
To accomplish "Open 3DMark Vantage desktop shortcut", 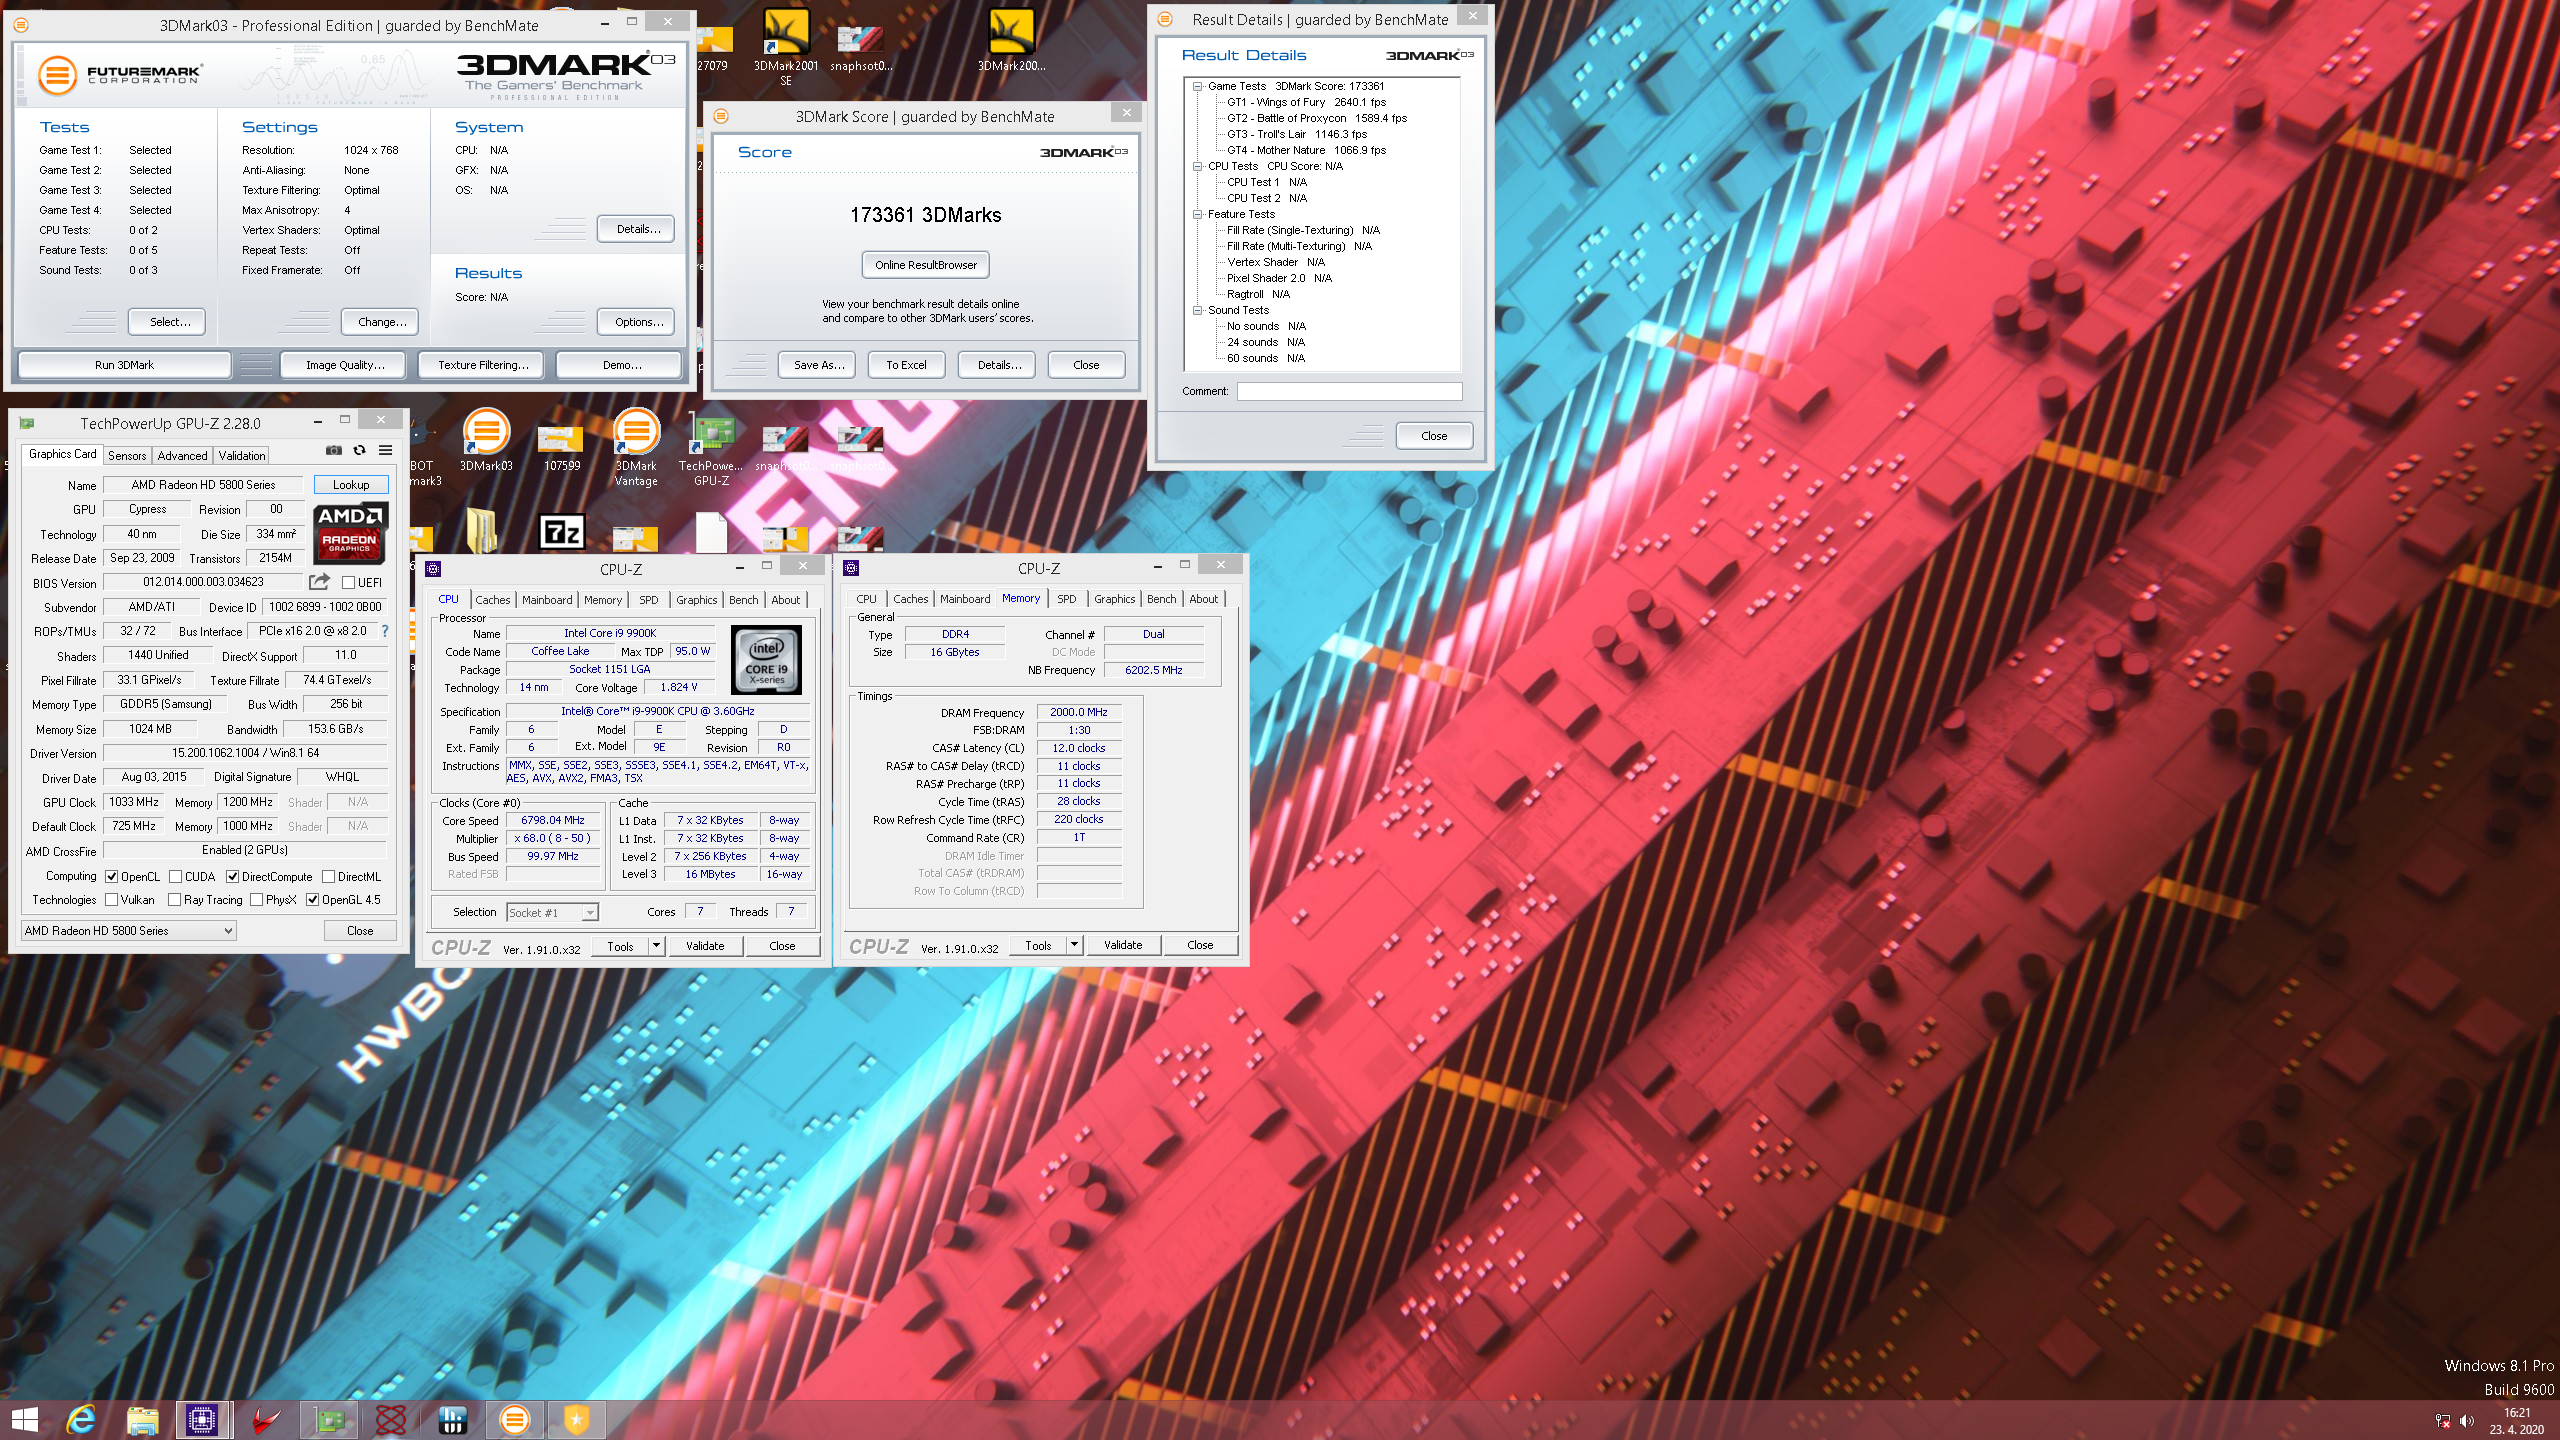I will tap(636, 447).
